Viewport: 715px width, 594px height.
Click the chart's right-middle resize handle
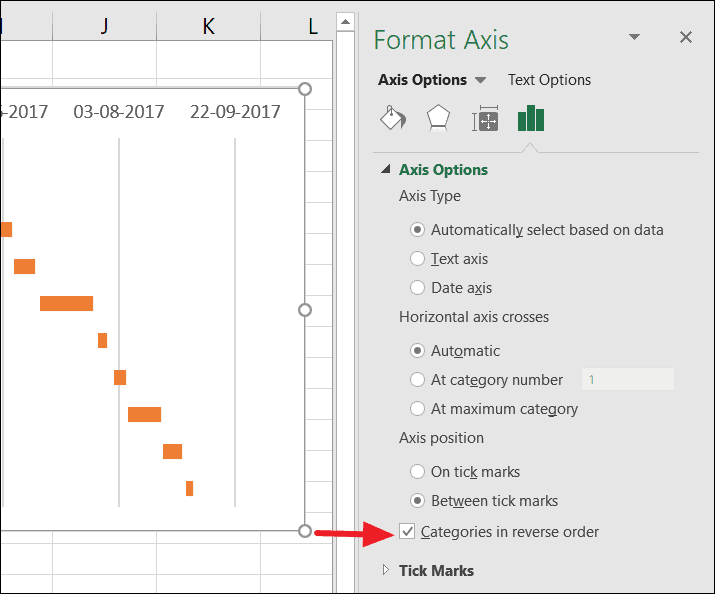305,310
